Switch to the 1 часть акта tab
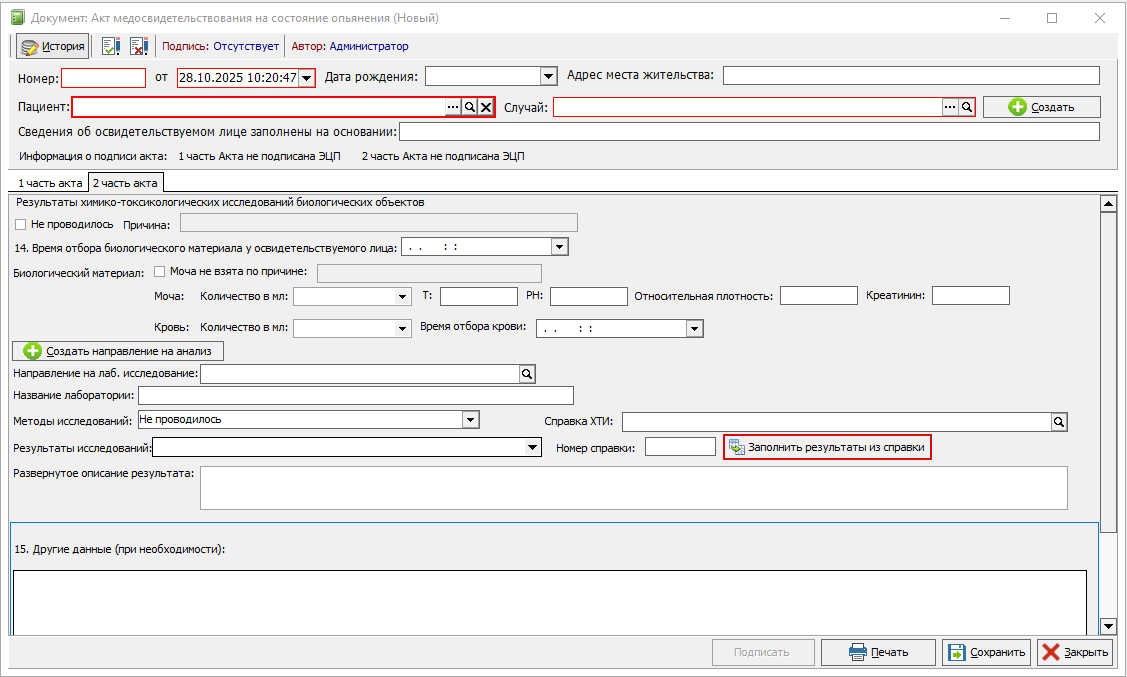This screenshot has width=1127, height=677. click(49, 183)
